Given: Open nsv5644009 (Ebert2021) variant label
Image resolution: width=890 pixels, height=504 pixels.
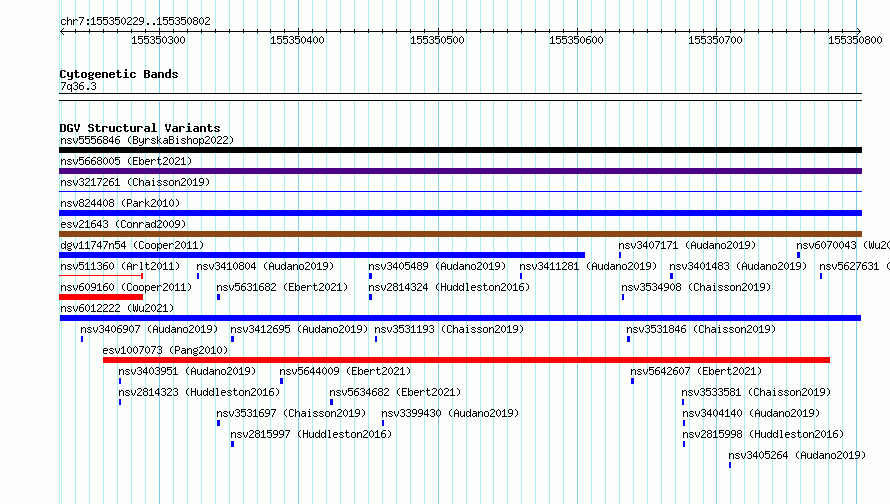Looking at the screenshot, I should [x=345, y=371].
